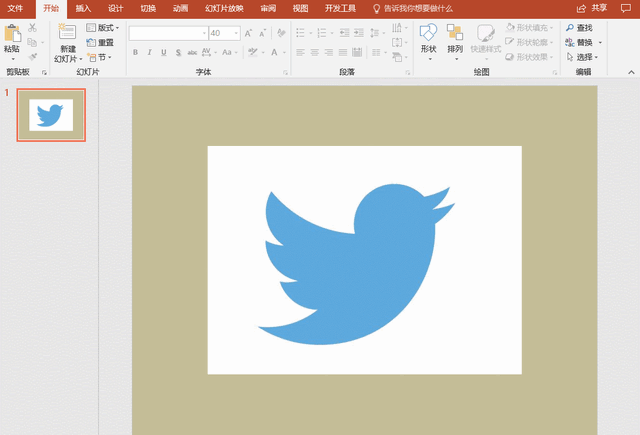The width and height of the screenshot is (640, 435).
Task: Justify text alignment
Action: coord(343,52)
